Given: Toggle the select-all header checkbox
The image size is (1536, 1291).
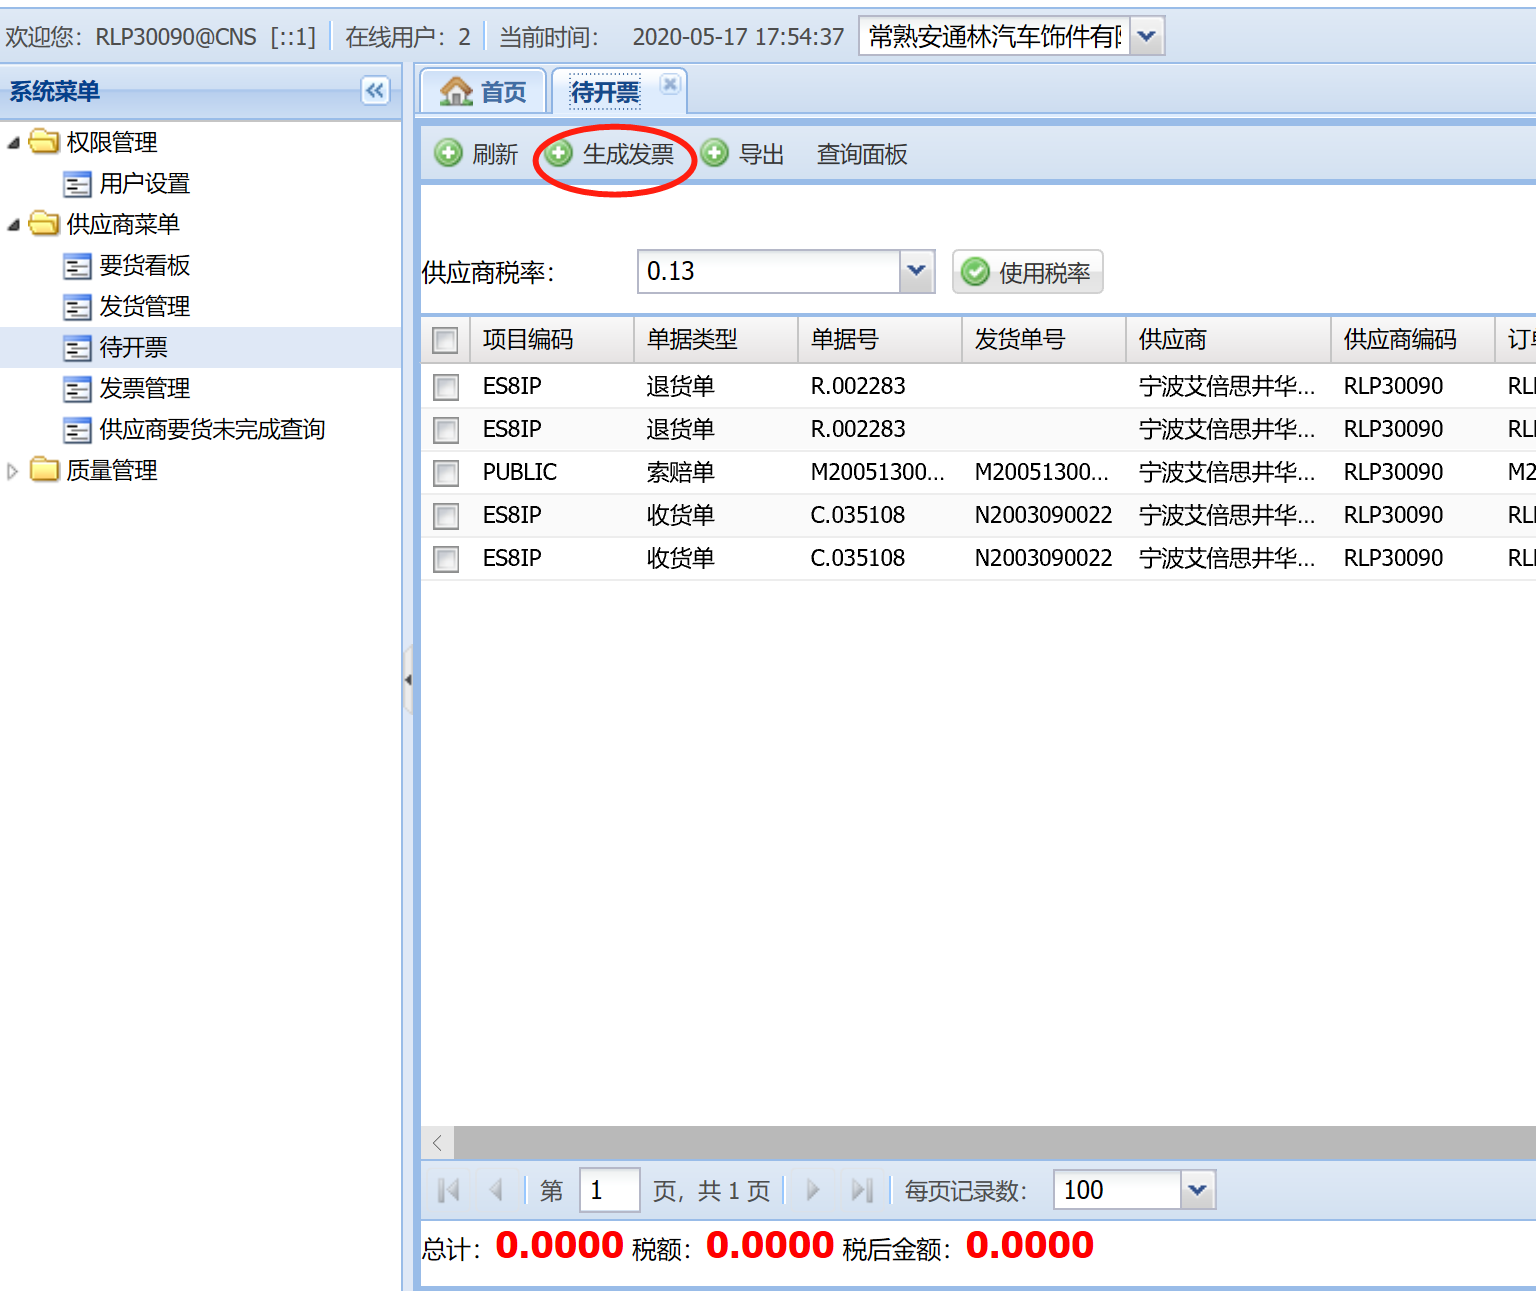Looking at the screenshot, I should click(445, 340).
